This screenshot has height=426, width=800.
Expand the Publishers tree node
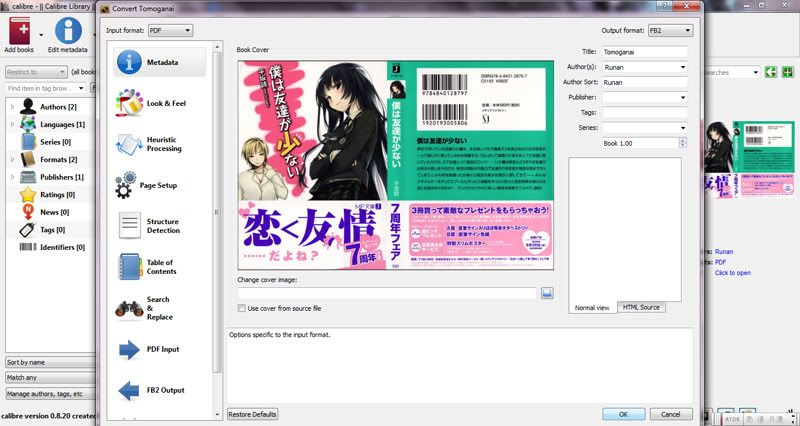coord(12,177)
